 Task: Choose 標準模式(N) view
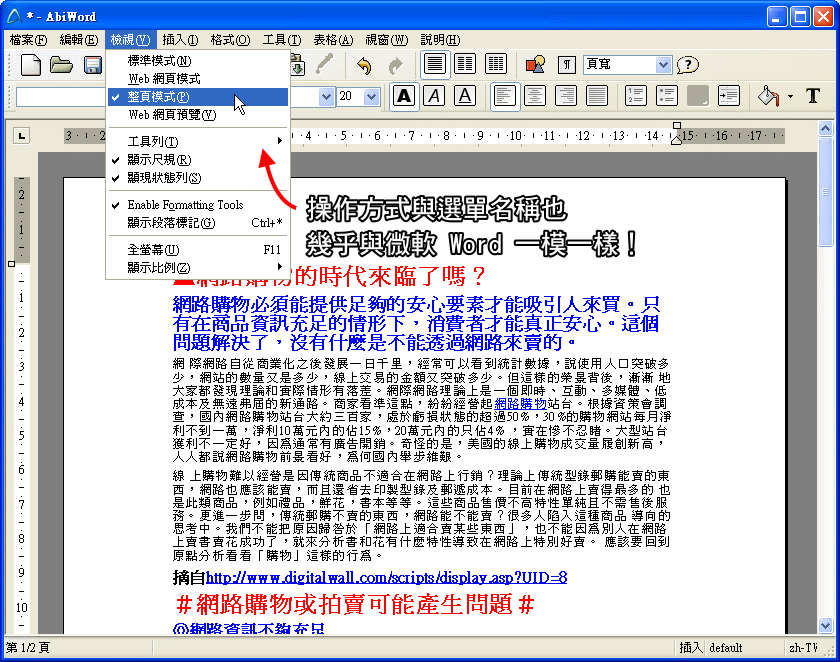[x=198, y=61]
